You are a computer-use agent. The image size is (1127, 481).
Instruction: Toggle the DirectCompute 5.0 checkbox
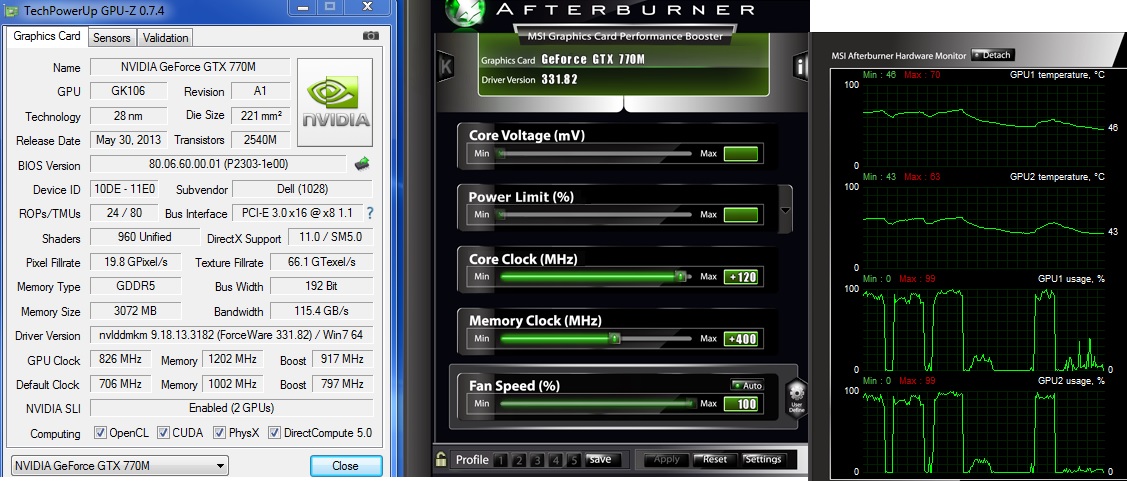(274, 433)
